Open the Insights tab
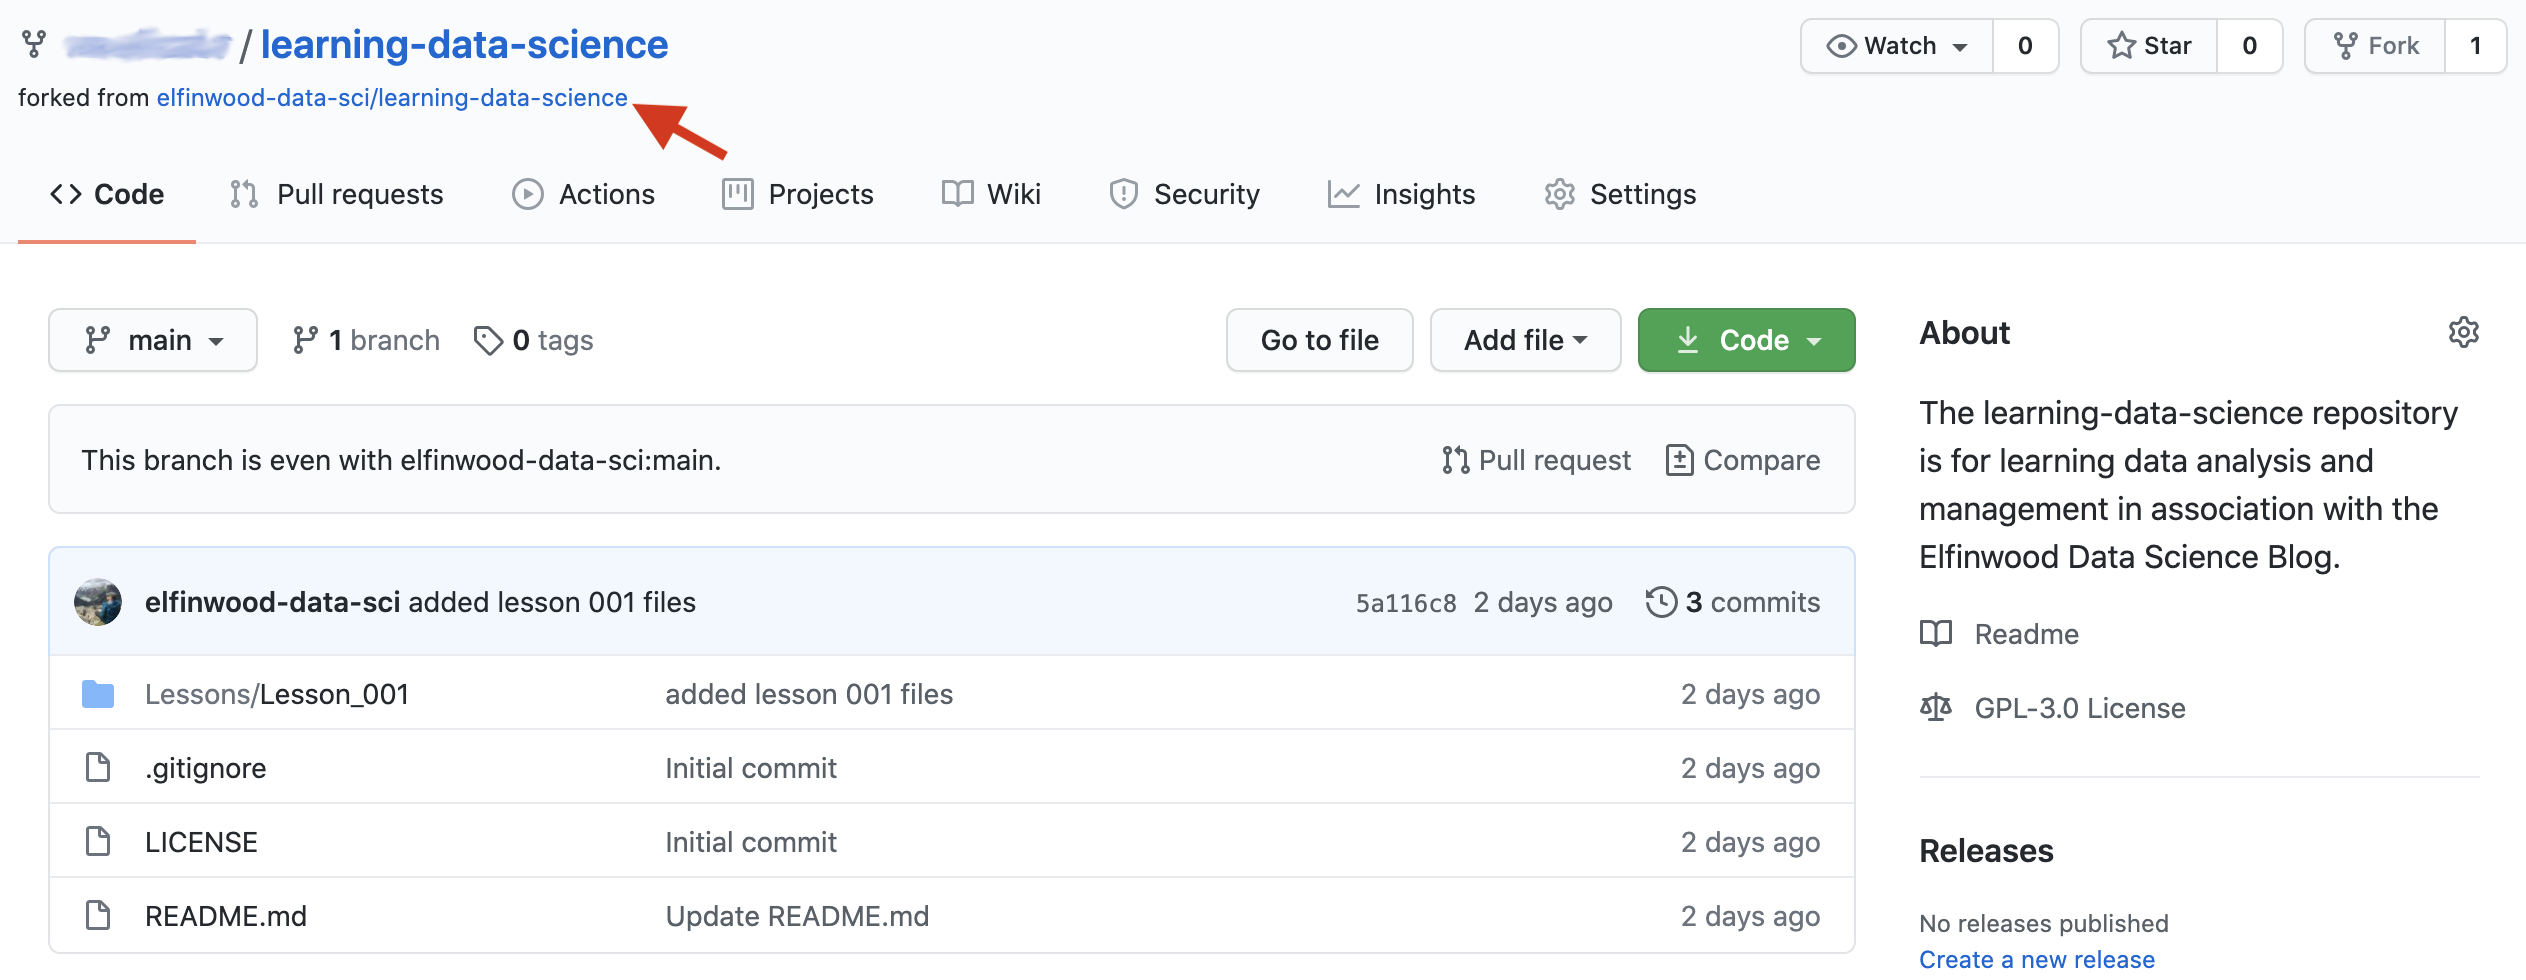Viewport: 2526px width, 980px height. click(1402, 194)
